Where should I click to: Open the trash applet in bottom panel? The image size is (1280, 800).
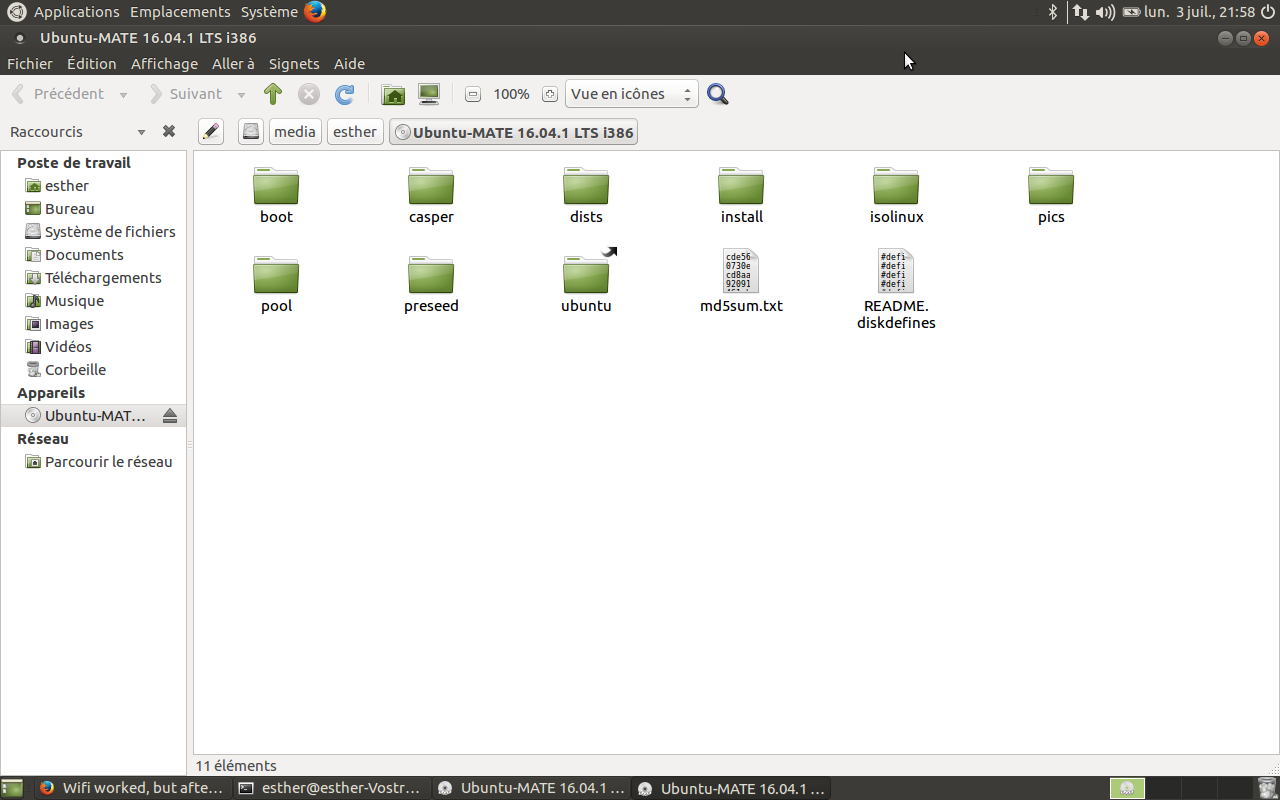(1266, 788)
